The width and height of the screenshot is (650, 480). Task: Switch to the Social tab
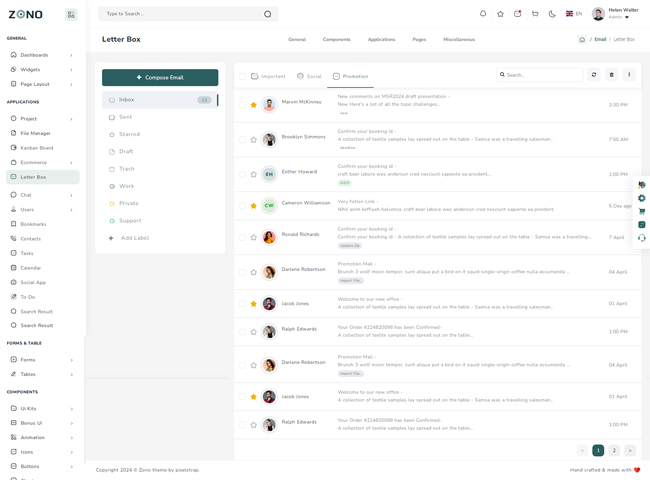309,76
